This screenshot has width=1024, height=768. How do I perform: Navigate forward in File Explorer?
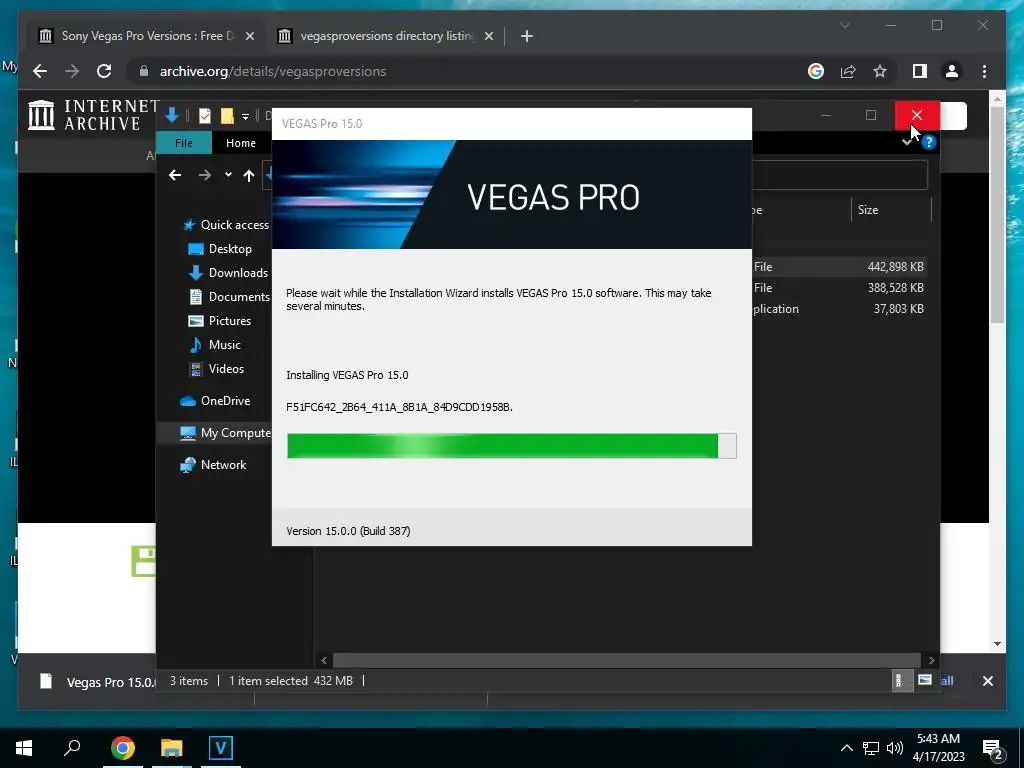pos(204,175)
